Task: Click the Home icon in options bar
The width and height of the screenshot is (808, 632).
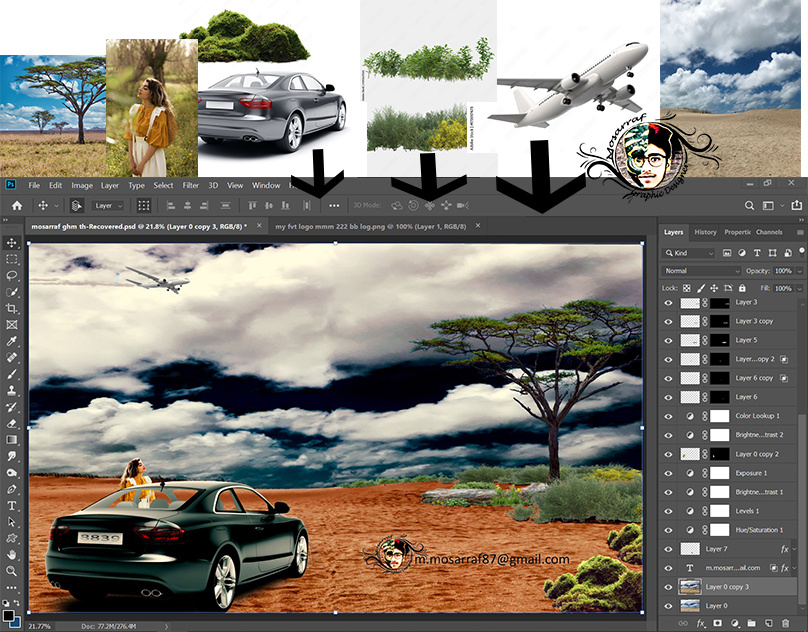Action: point(15,205)
